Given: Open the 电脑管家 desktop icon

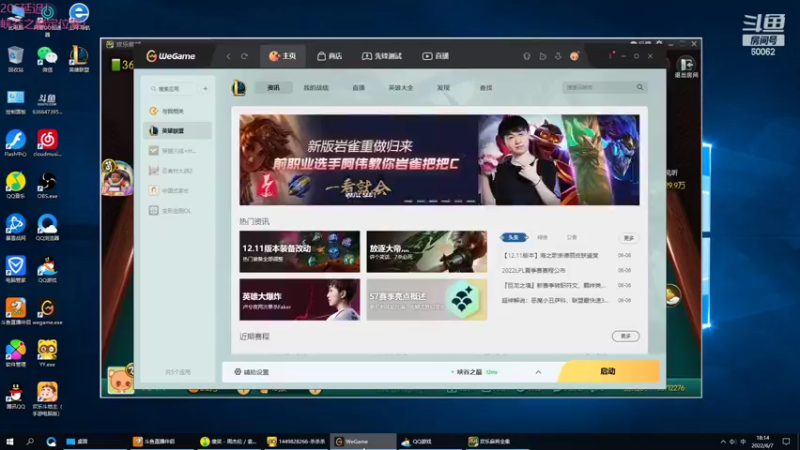Looking at the screenshot, I should pos(16,269).
